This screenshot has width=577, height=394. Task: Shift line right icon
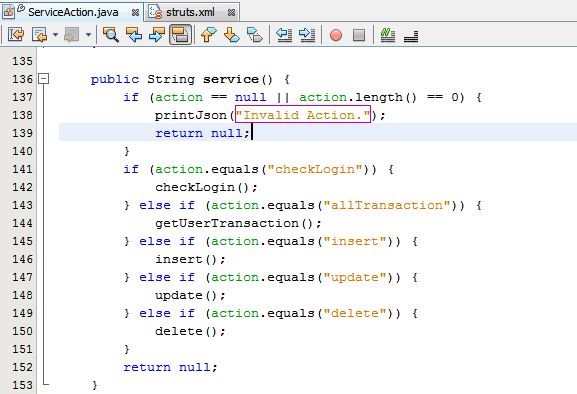click(x=307, y=35)
